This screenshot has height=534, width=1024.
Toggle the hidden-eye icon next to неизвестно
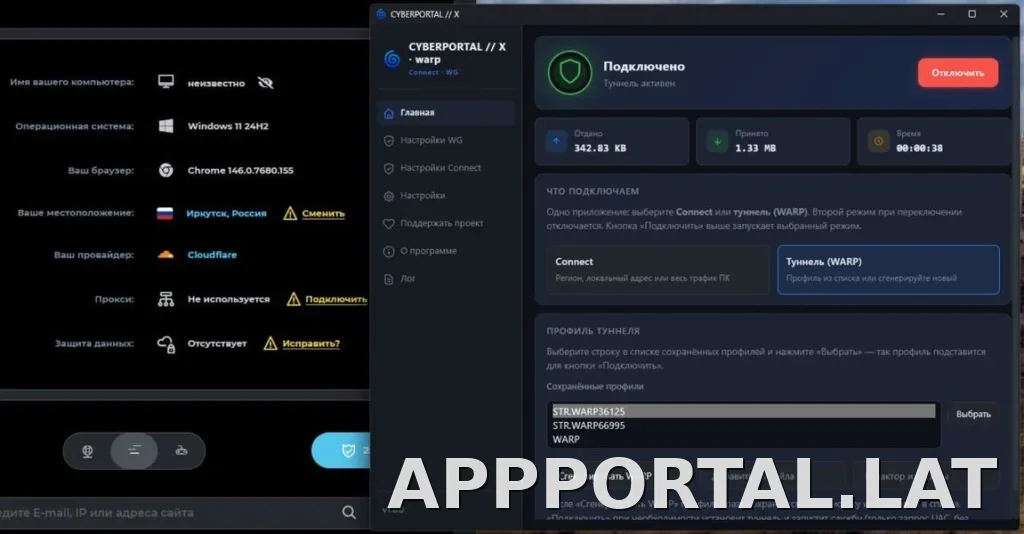(x=265, y=83)
